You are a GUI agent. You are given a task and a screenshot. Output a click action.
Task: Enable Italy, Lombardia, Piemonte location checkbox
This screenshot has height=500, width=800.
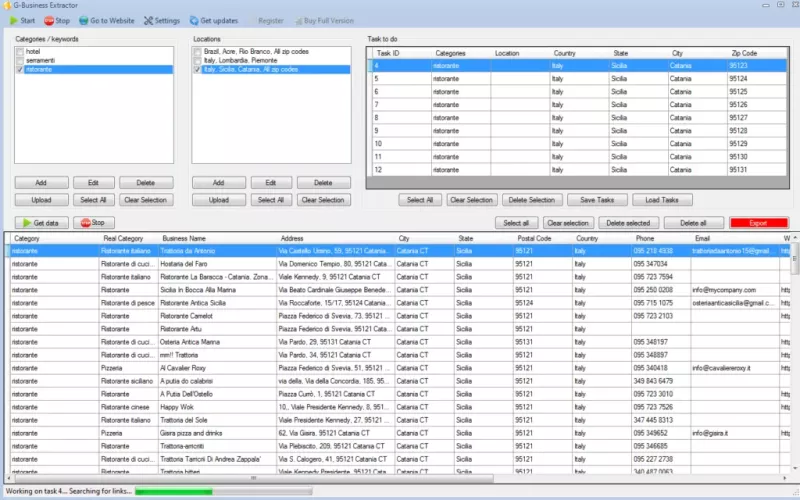click(197, 60)
